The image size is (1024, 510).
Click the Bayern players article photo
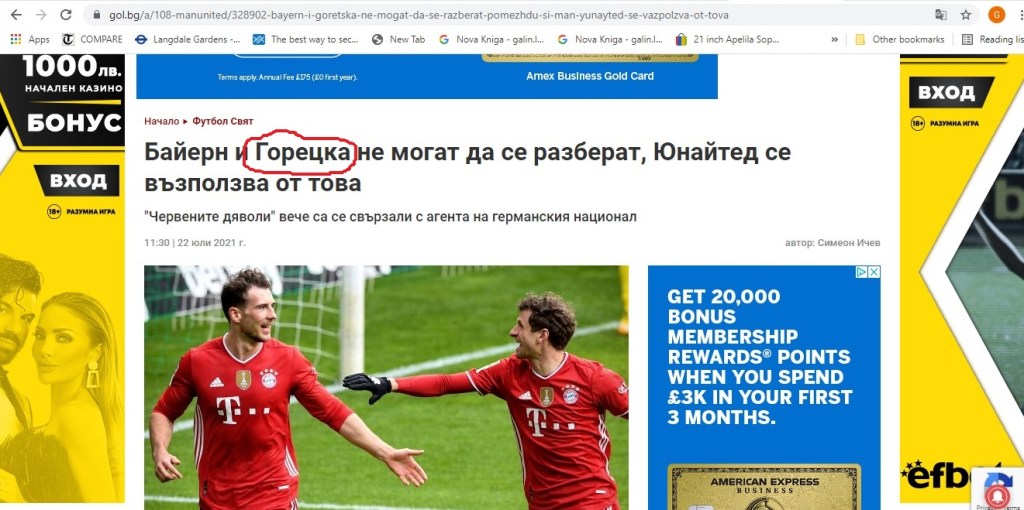tap(386, 387)
